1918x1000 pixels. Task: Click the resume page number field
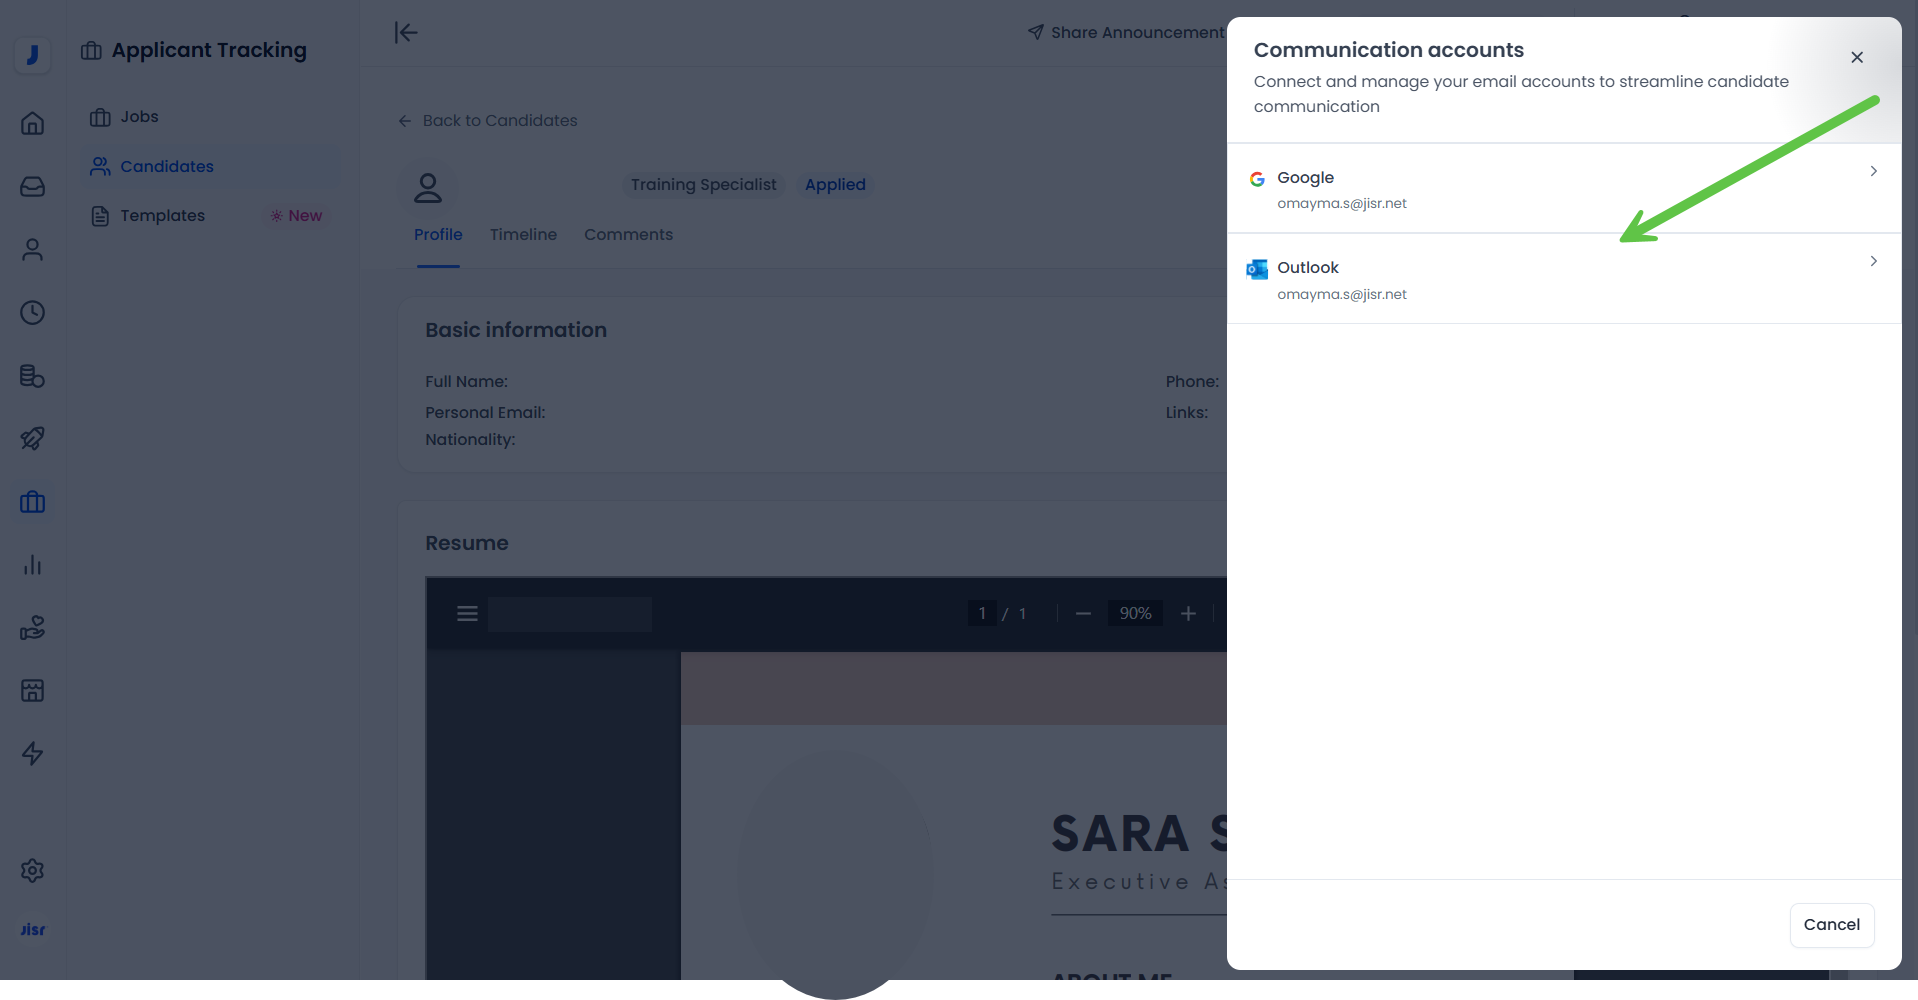982,614
